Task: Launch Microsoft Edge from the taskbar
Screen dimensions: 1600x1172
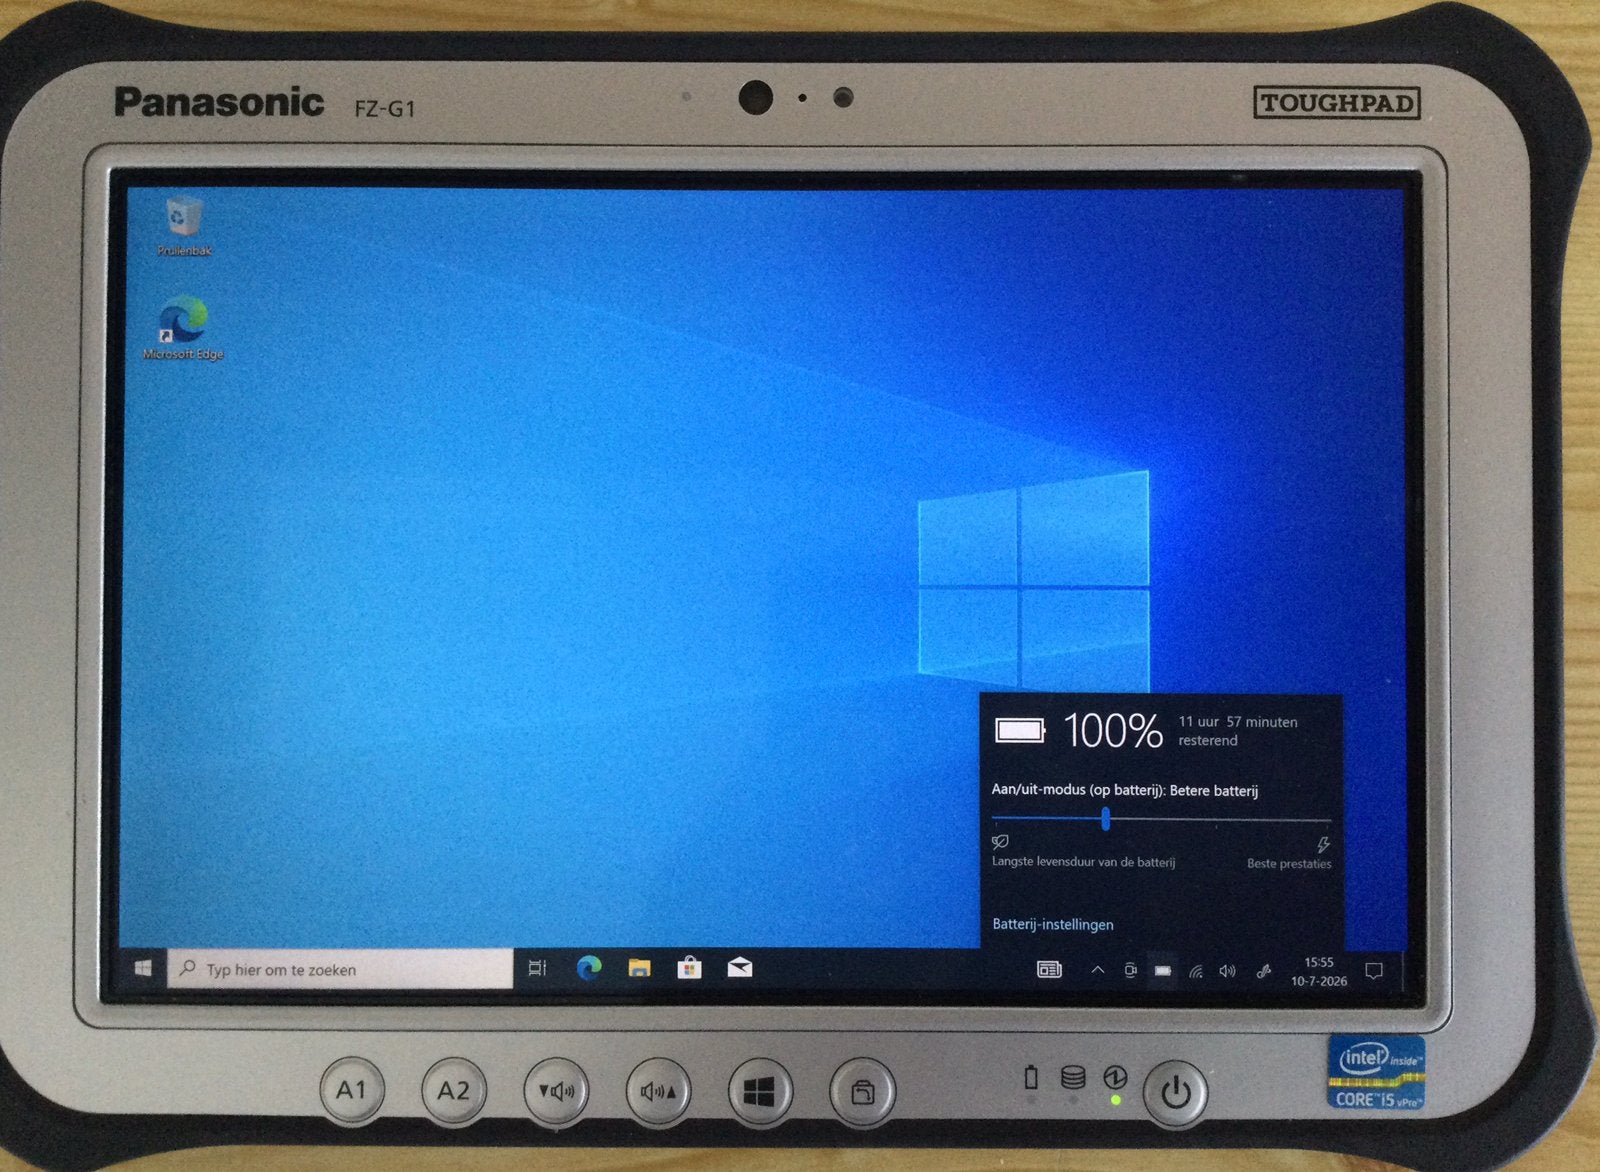Action: tap(589, 968)
